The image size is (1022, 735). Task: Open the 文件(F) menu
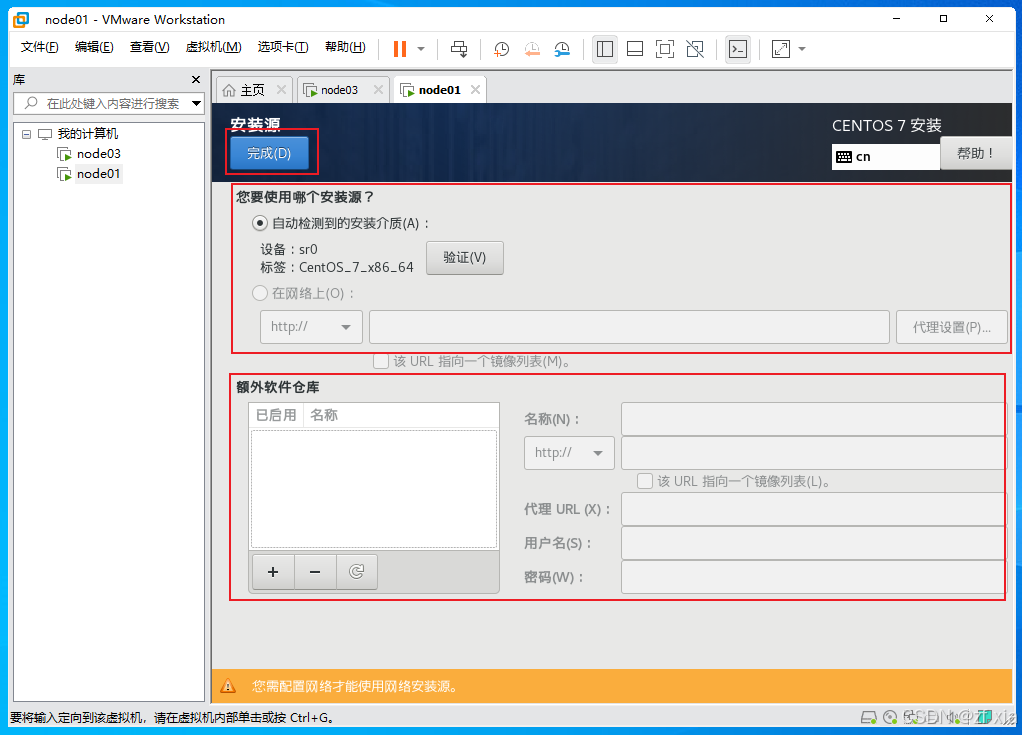tap(39, 47)
